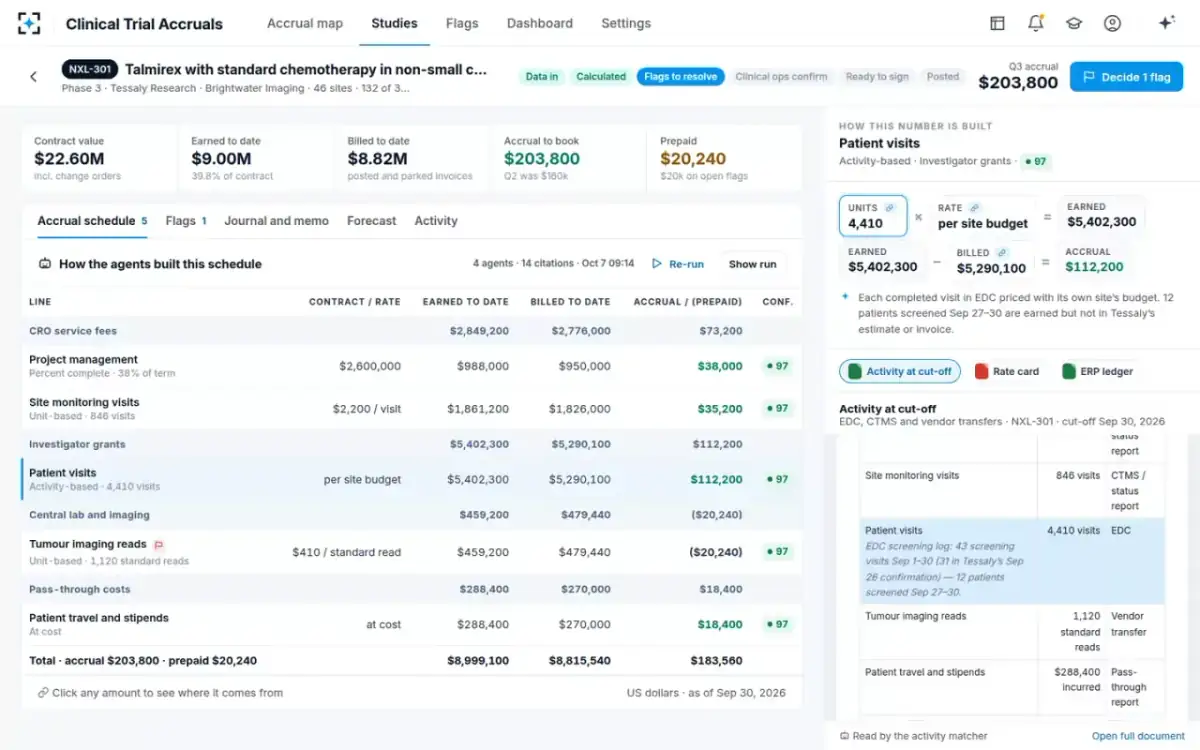The width and height of the screenshot is (1200, 750).
Task: Go back using the left chevron arrow
Action: click(33, 76)
